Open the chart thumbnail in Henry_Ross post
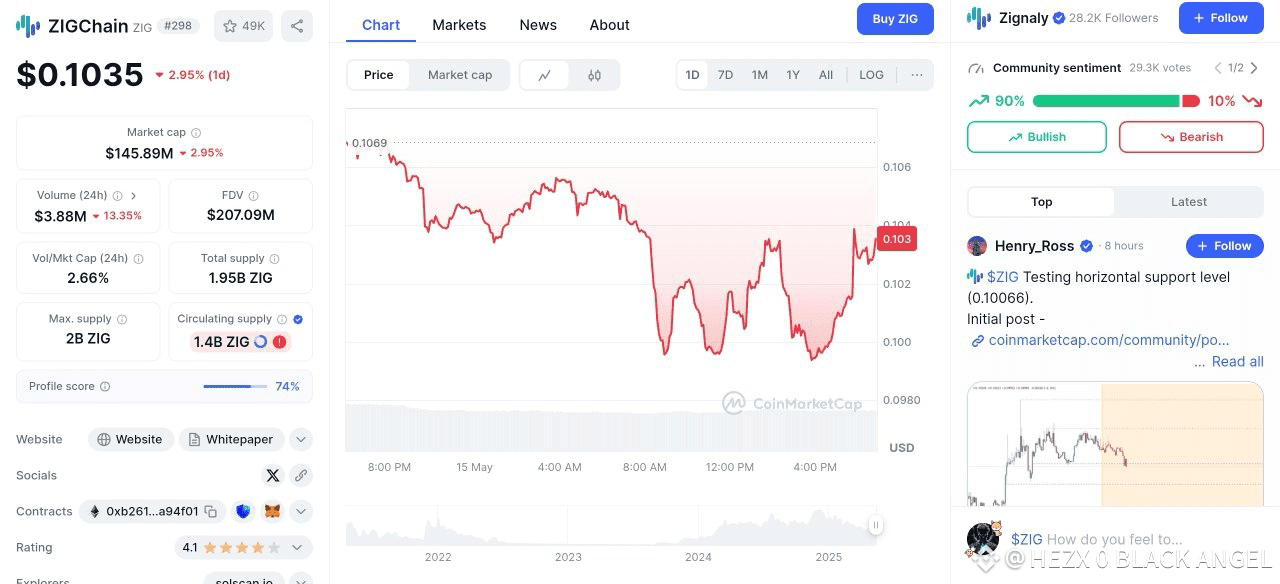This screenshot has height=584, width=1280. (x=1115, y=444)
